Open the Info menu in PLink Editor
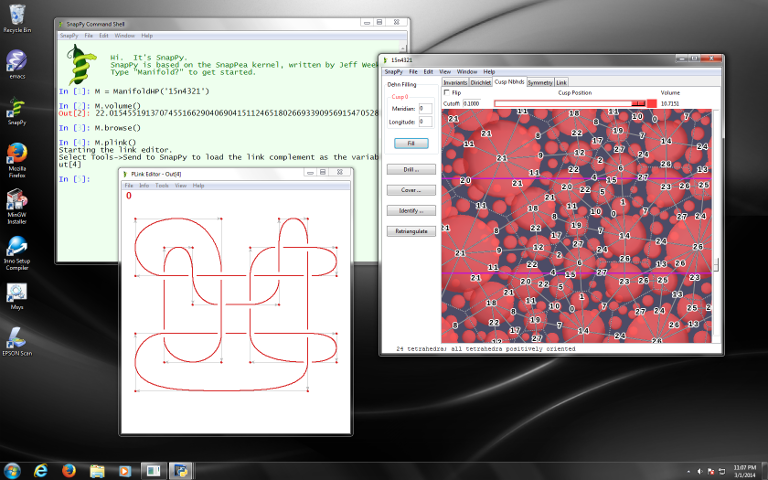This screenshot has height=480, width=768. (x=144, y=186)
